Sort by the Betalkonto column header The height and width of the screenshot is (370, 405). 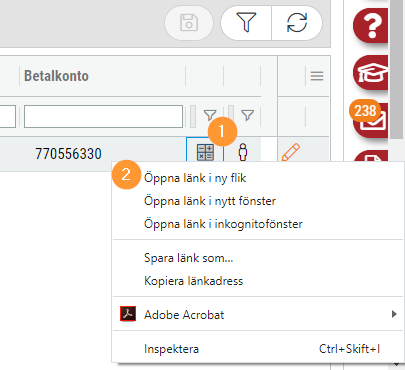56,76
